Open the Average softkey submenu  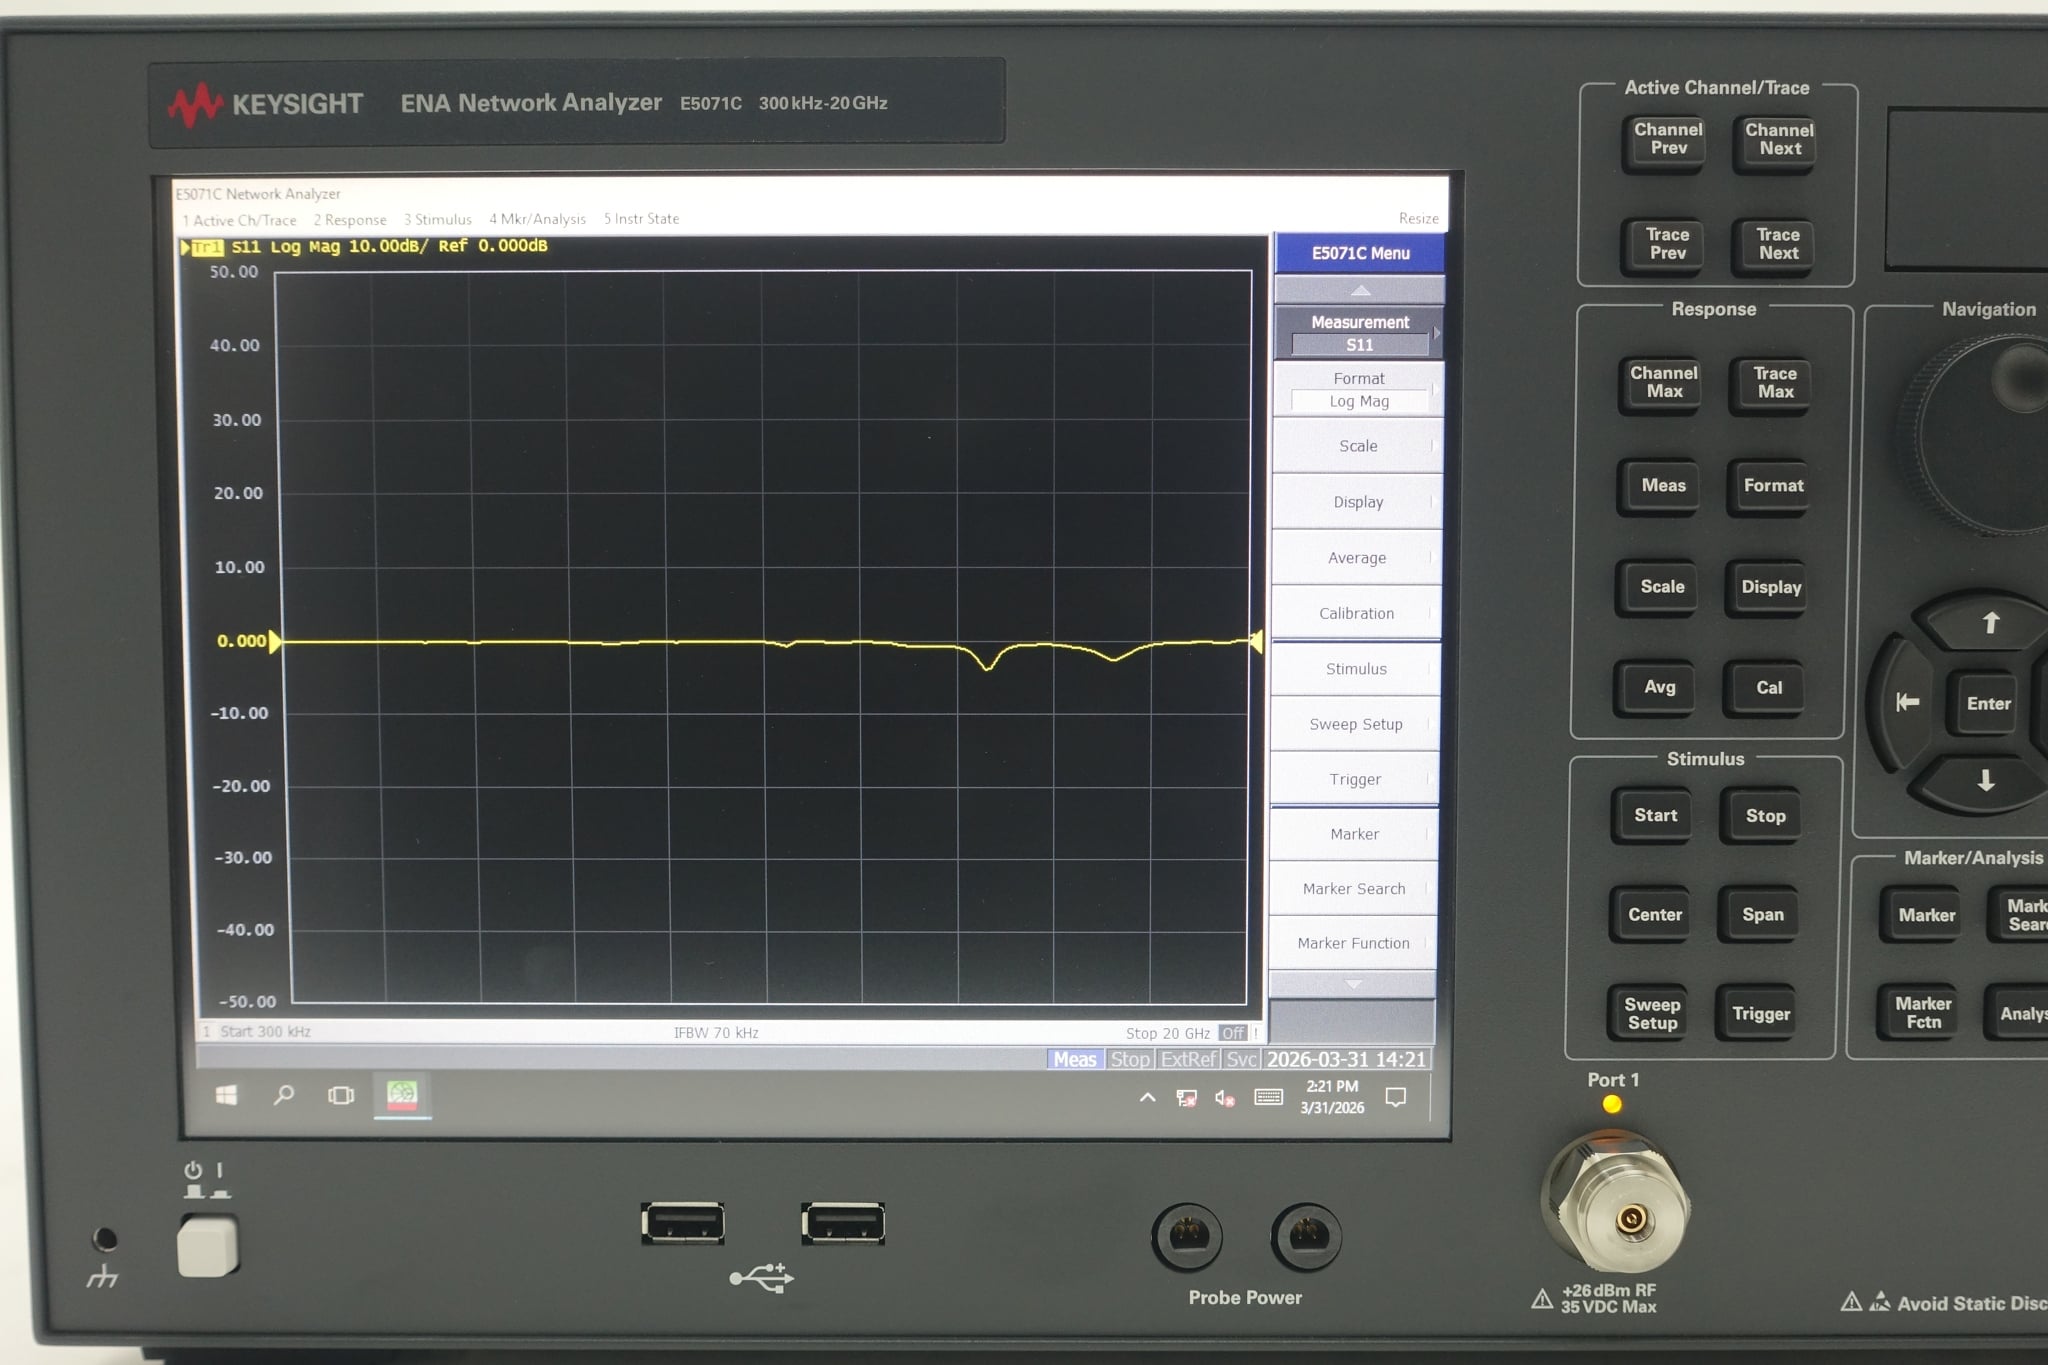coord(1357,558)
